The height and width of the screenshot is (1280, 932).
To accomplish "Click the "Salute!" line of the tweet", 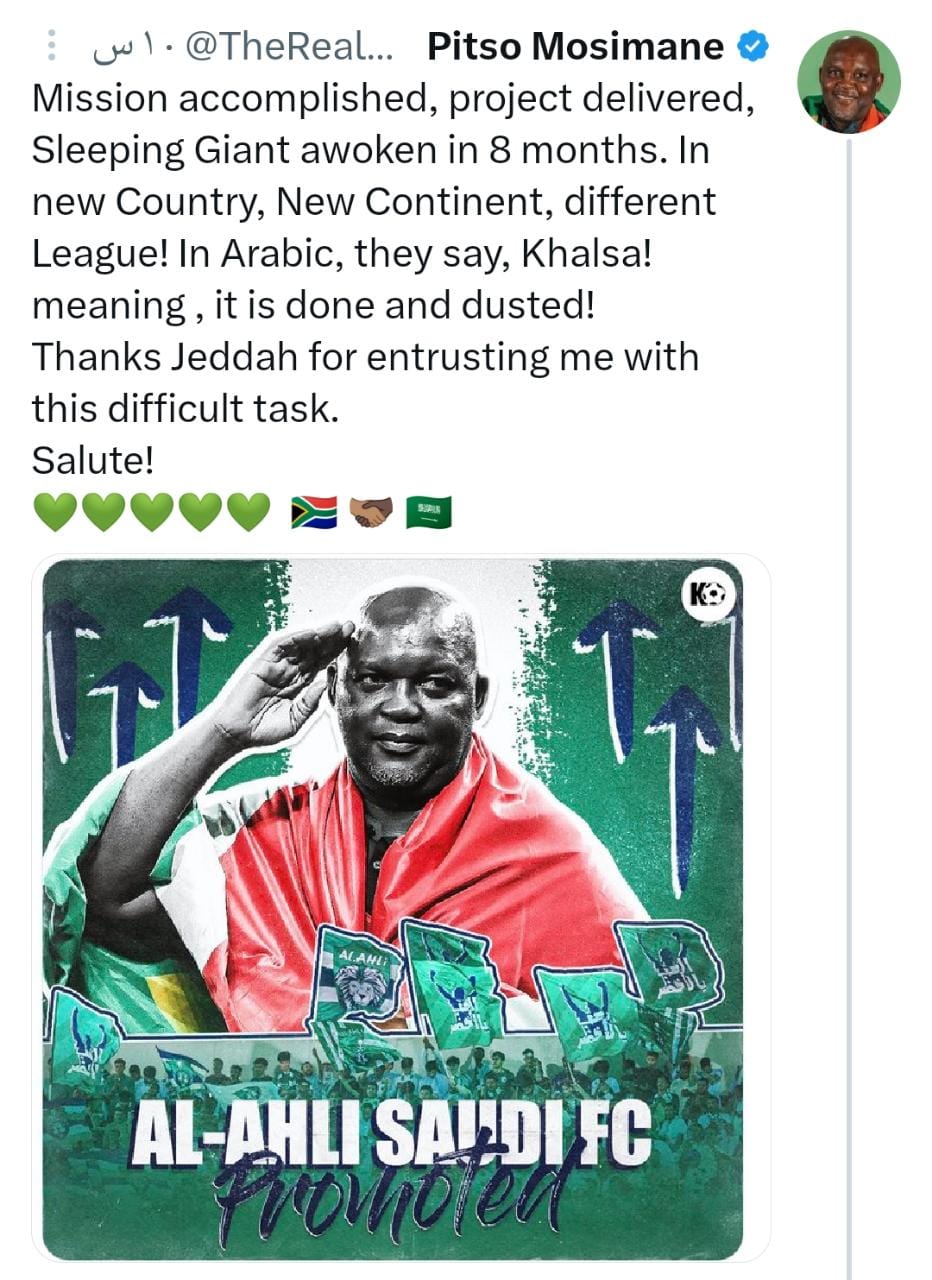I will pos(93,459).
